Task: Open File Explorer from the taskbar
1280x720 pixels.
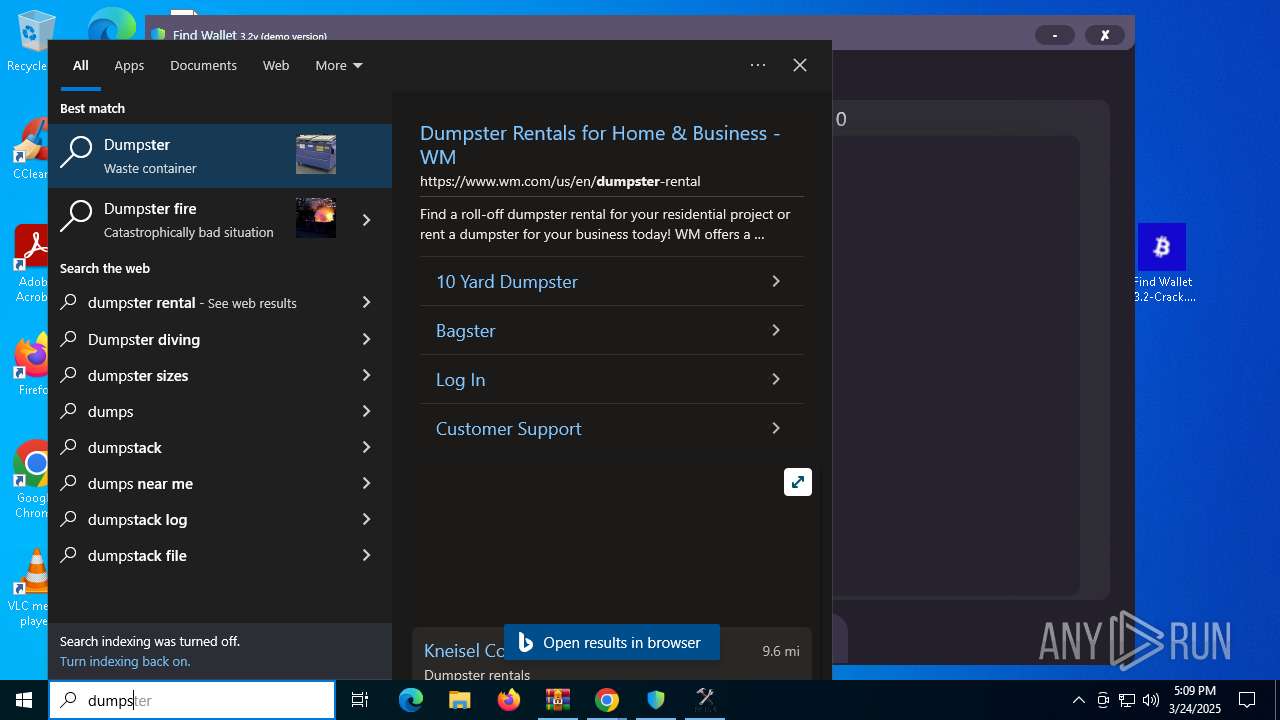Action: [459, 700]
